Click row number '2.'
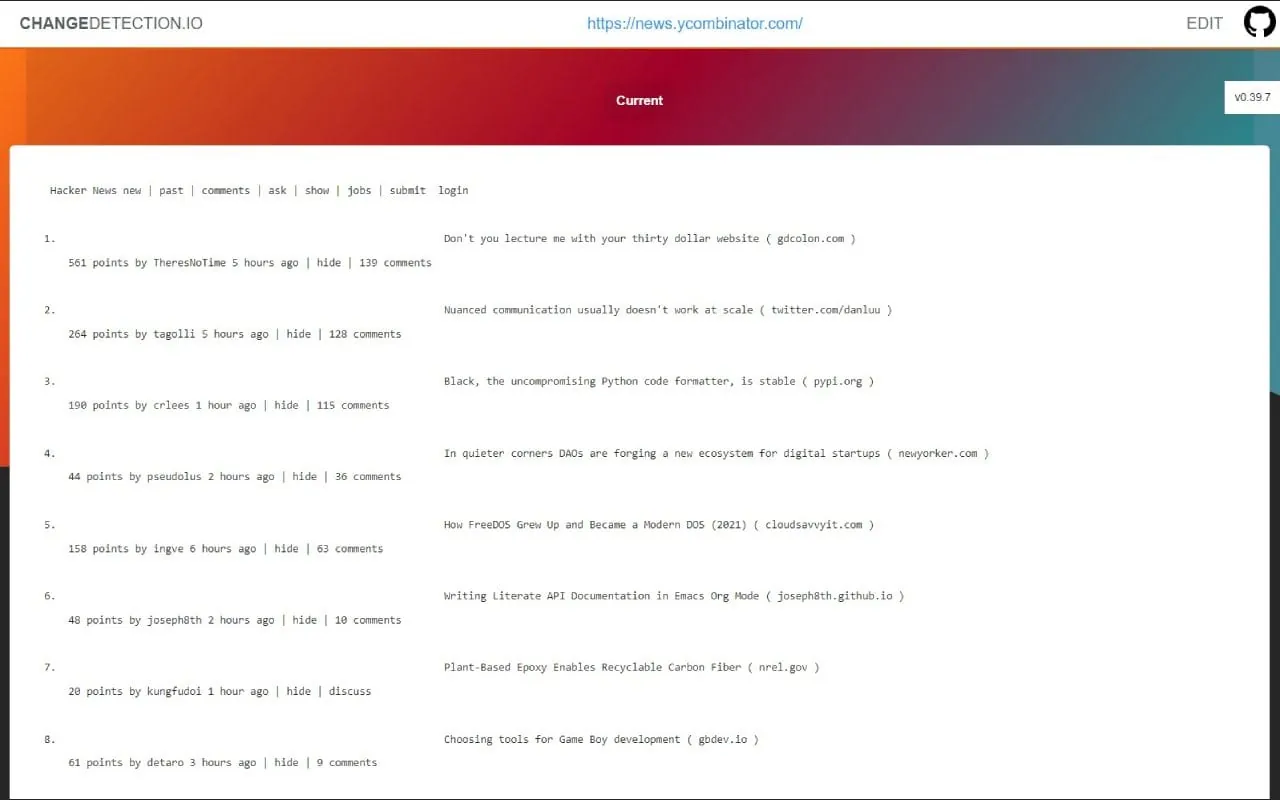 click(50, 310)
